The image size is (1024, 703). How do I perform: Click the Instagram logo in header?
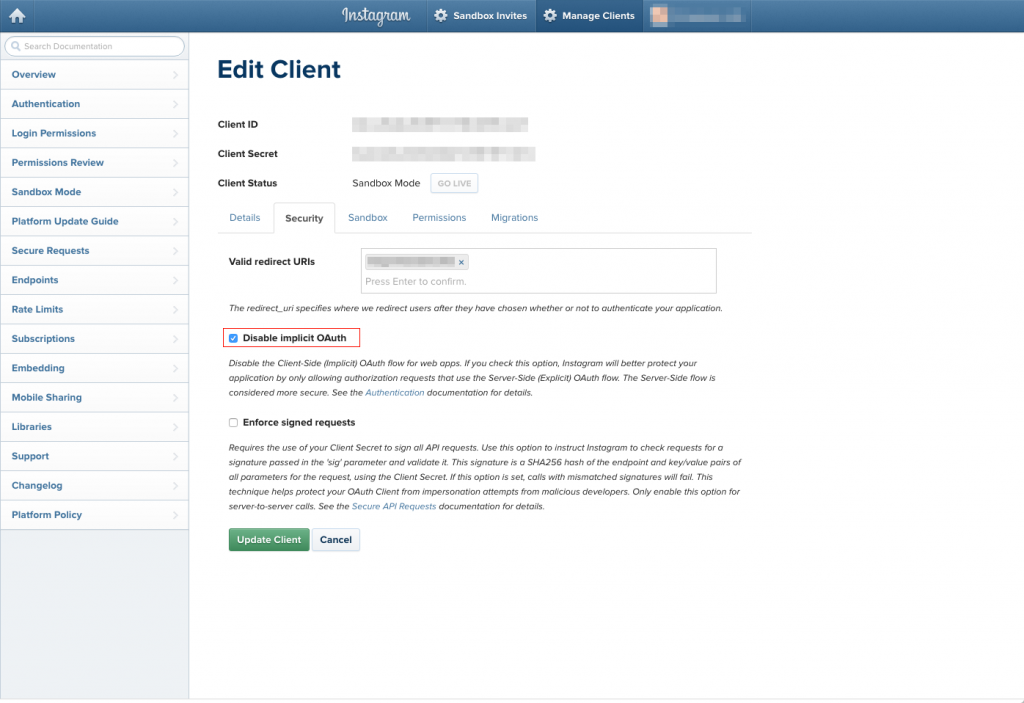376,15
